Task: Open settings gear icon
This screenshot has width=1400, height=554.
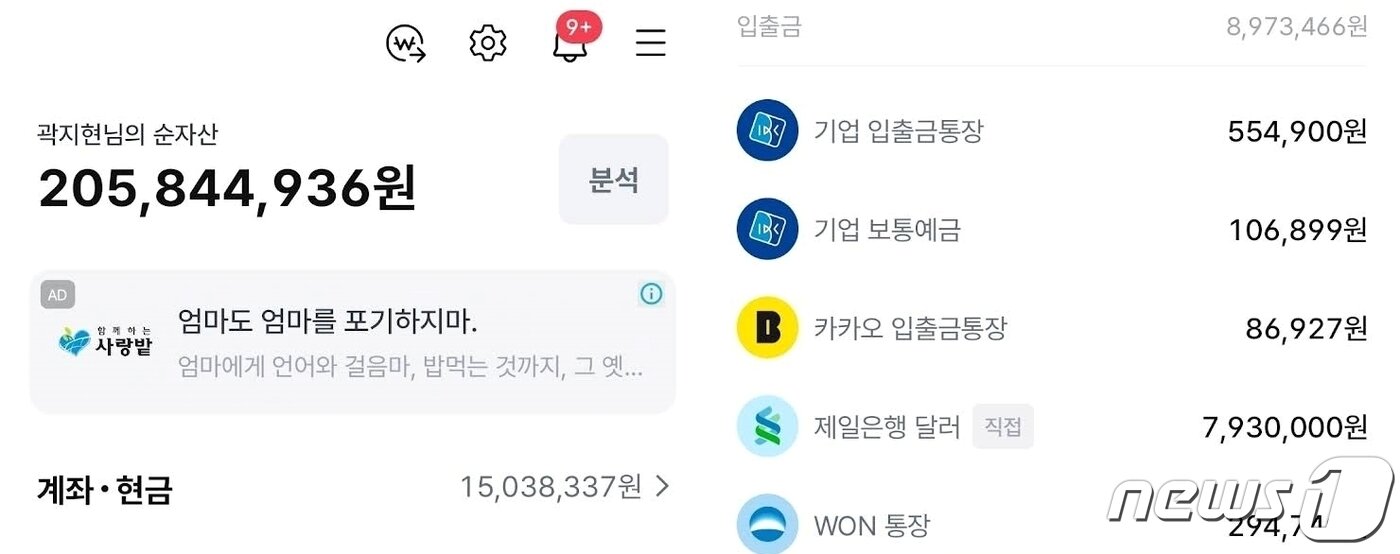Action: (x=488, y=43)
